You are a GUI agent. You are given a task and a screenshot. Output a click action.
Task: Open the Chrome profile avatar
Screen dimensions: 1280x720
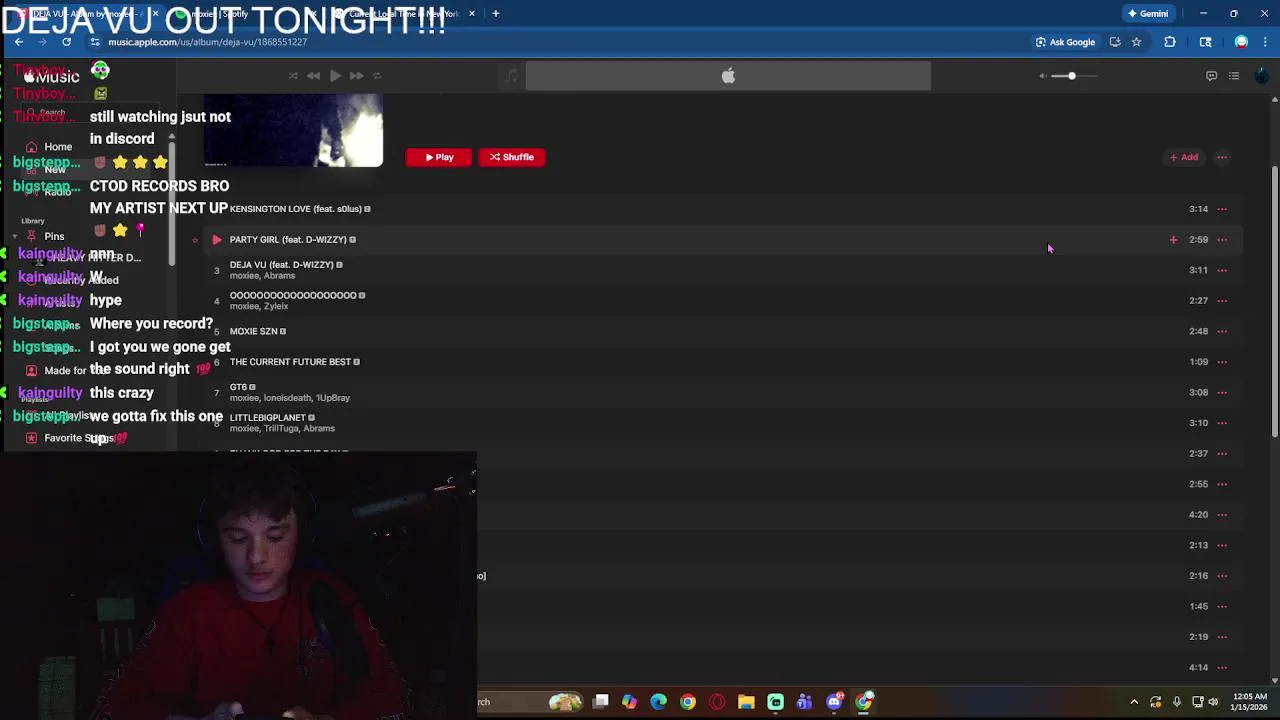coord(1241,42)
